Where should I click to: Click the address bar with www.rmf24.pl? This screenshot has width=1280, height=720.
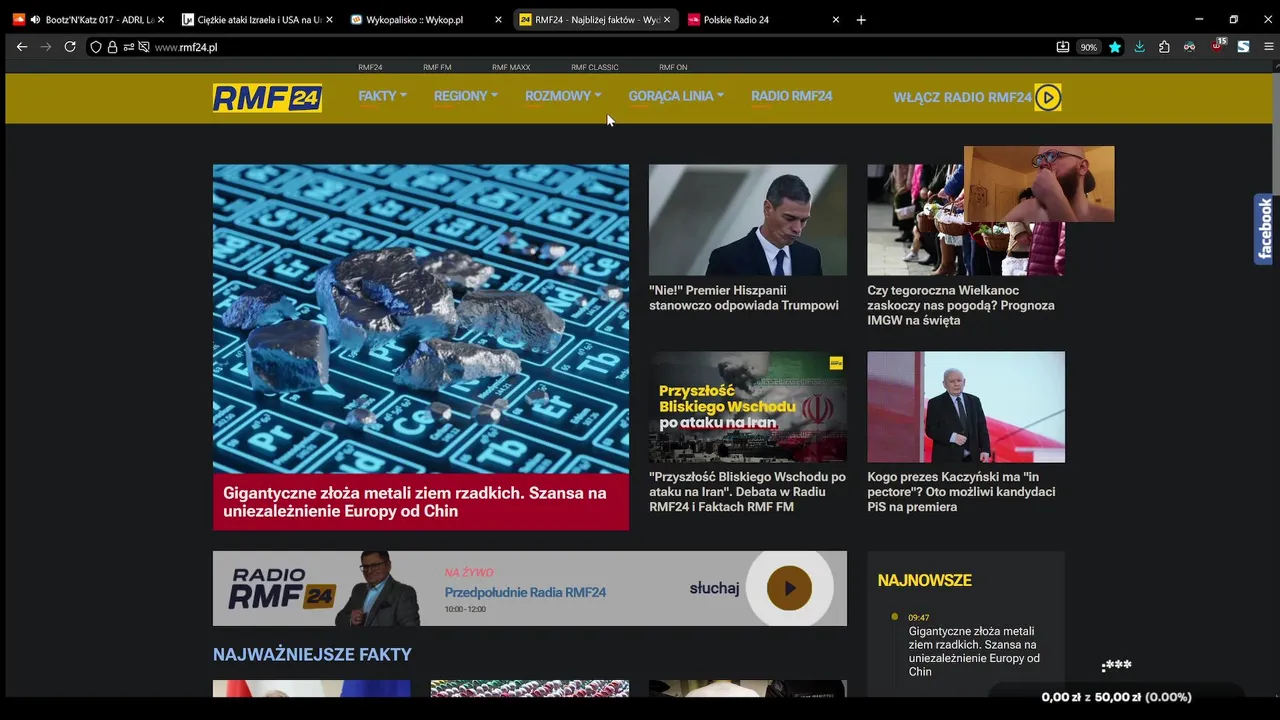[600, 47]
